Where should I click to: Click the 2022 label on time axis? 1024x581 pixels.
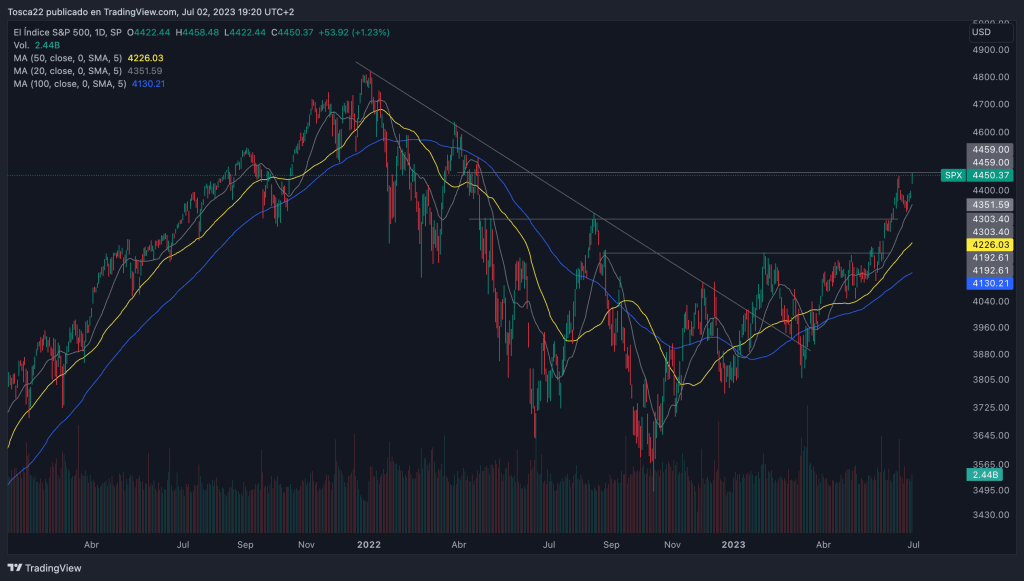click(369, 545)
